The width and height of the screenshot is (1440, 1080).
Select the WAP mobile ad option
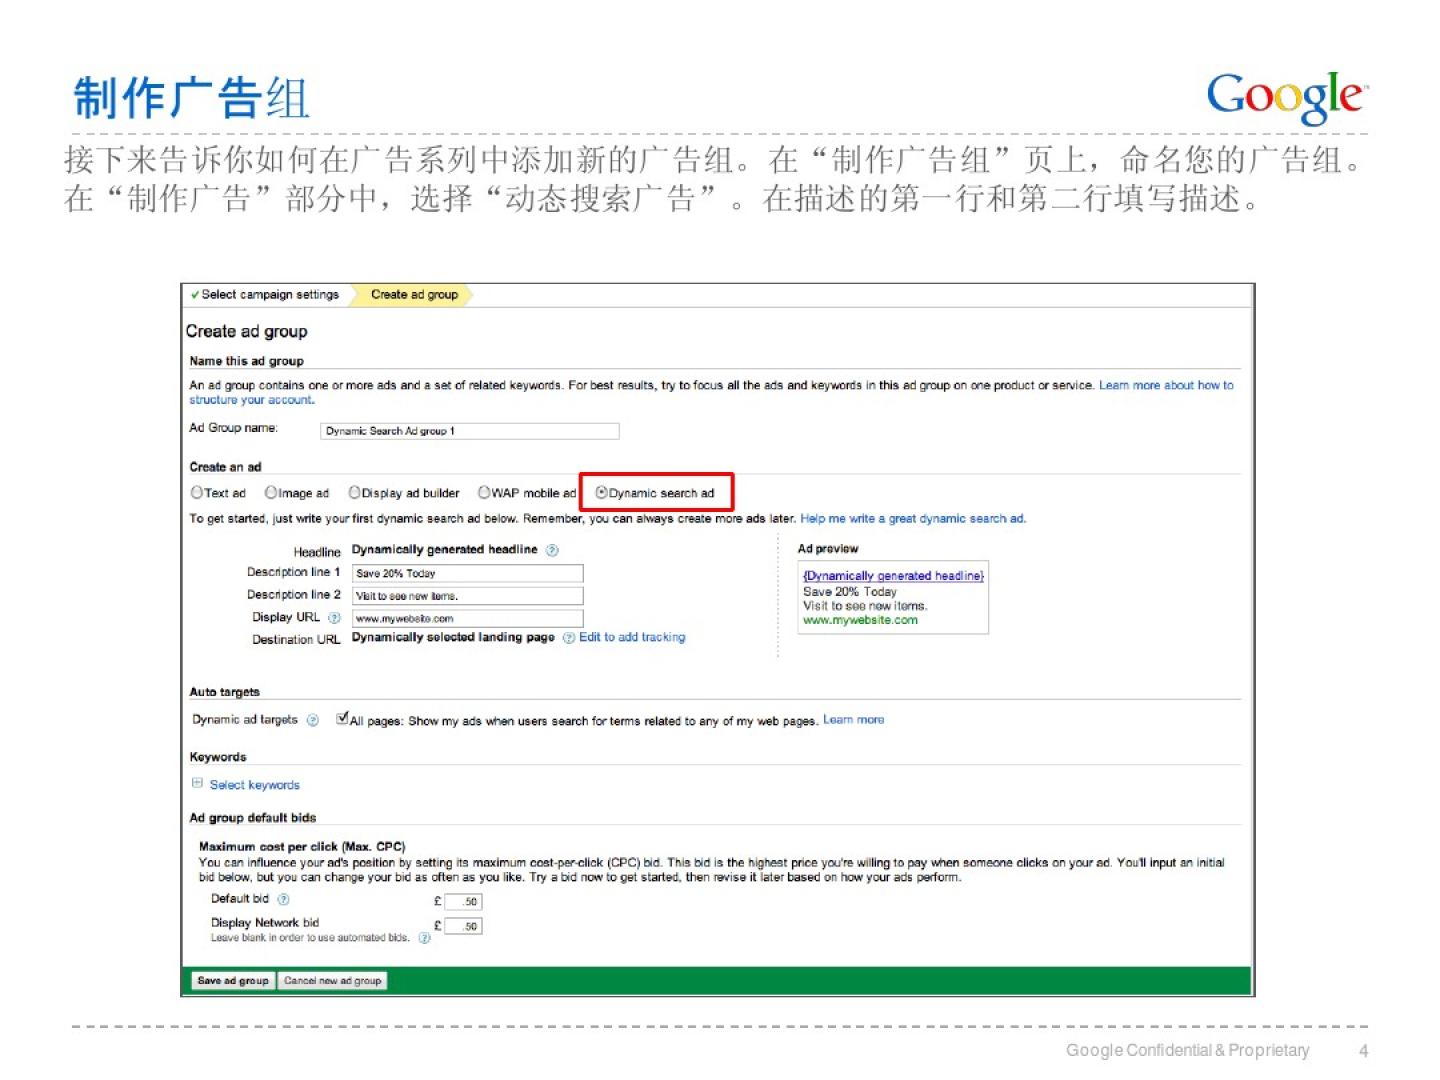click(484, 492)
